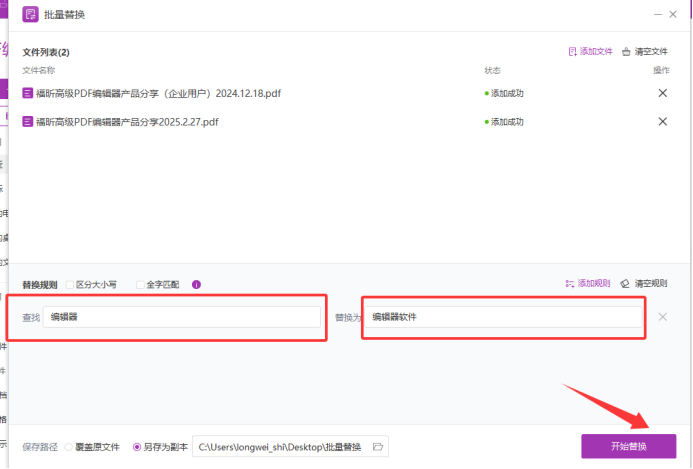Click 清空文件 to clear file list

645,52
